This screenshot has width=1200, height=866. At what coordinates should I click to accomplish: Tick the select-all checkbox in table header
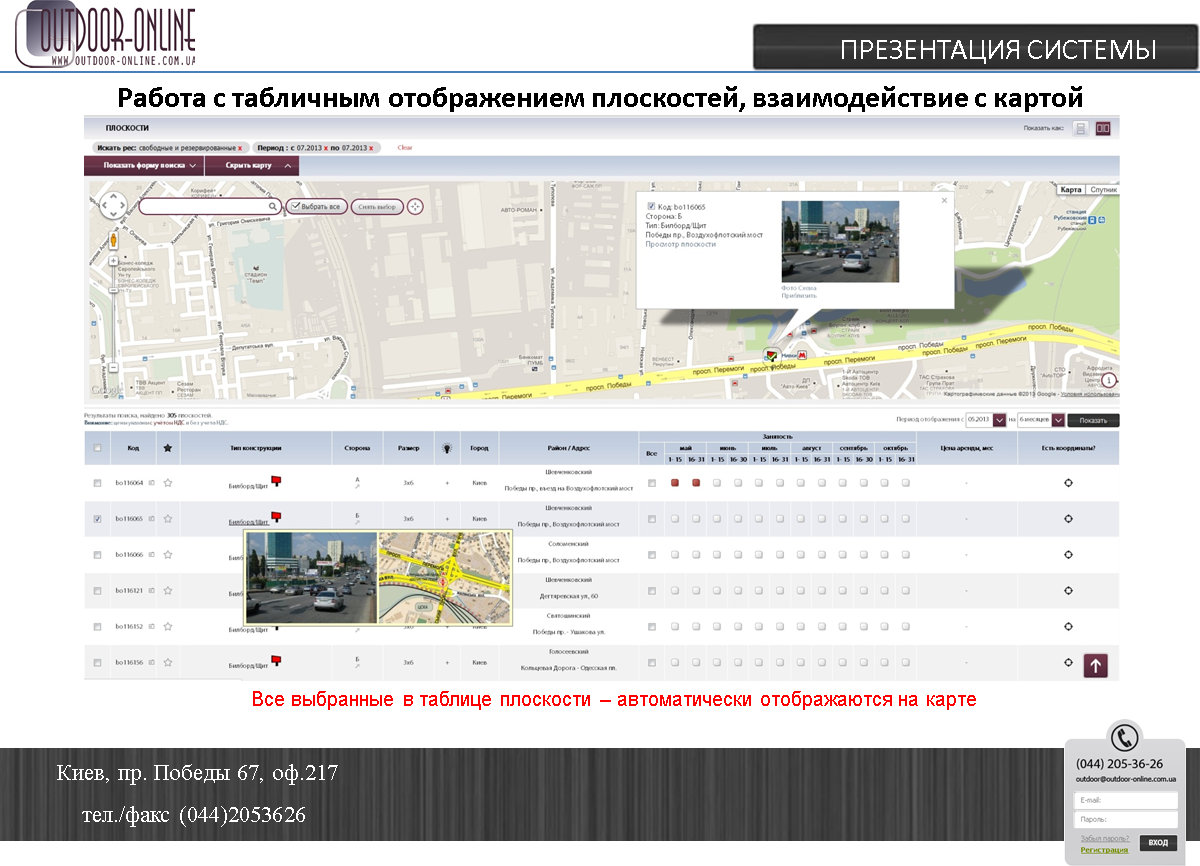tap(97, 448)
